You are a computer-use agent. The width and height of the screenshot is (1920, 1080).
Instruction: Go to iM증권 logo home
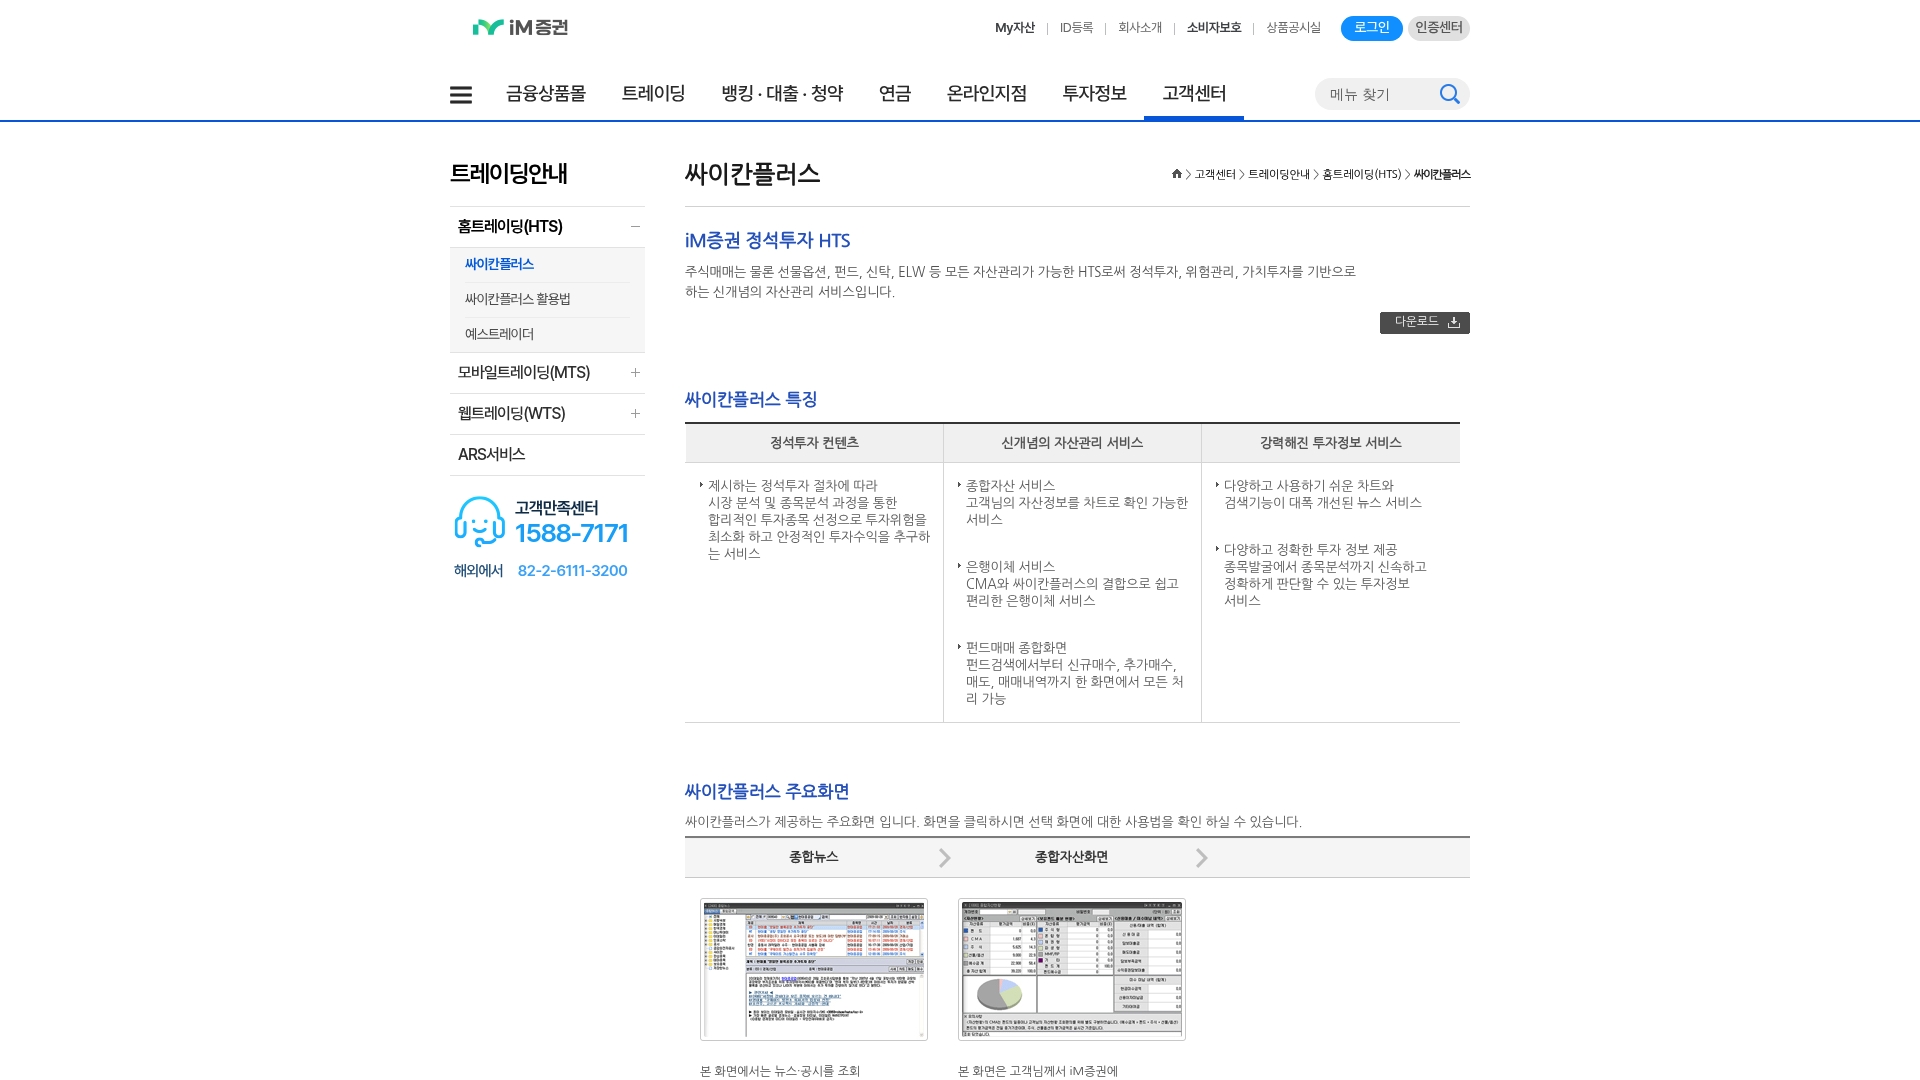tap(520, 27)
